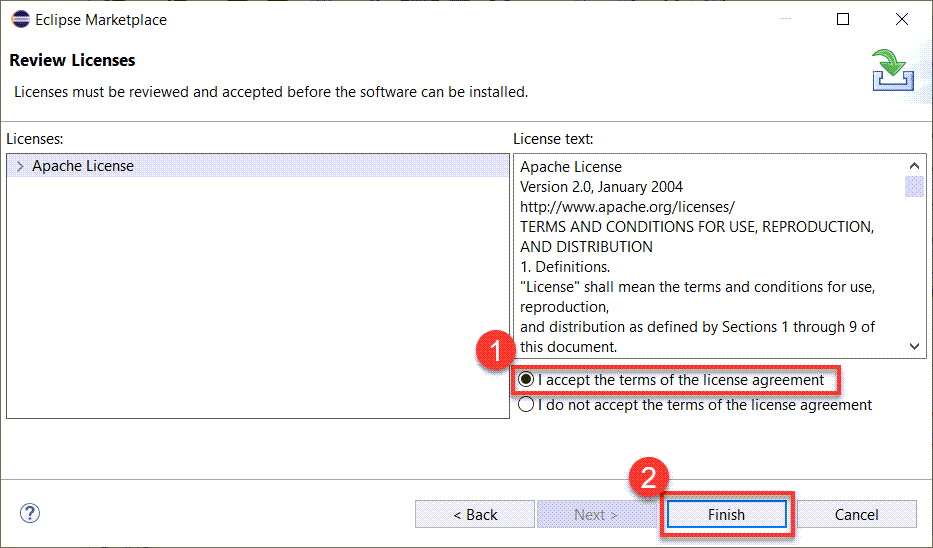Click the 'http://www.apache.org/licenses/' text line

627,206
